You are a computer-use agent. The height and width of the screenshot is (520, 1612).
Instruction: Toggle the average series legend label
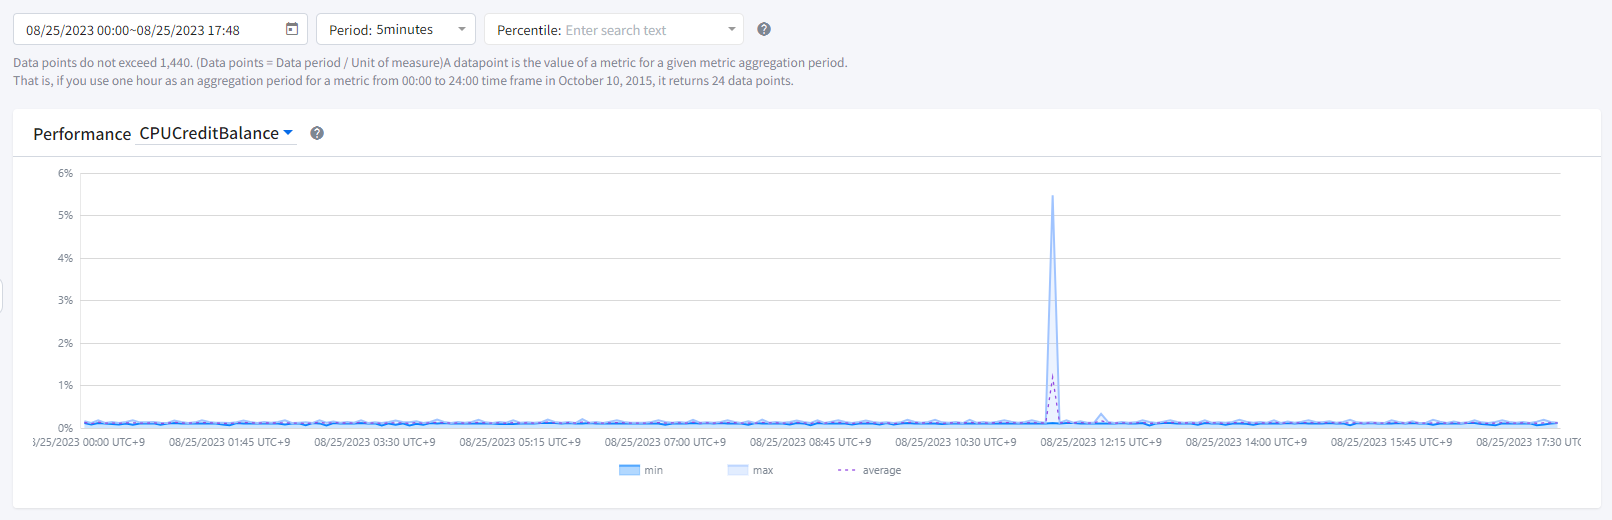click(882, 470)
